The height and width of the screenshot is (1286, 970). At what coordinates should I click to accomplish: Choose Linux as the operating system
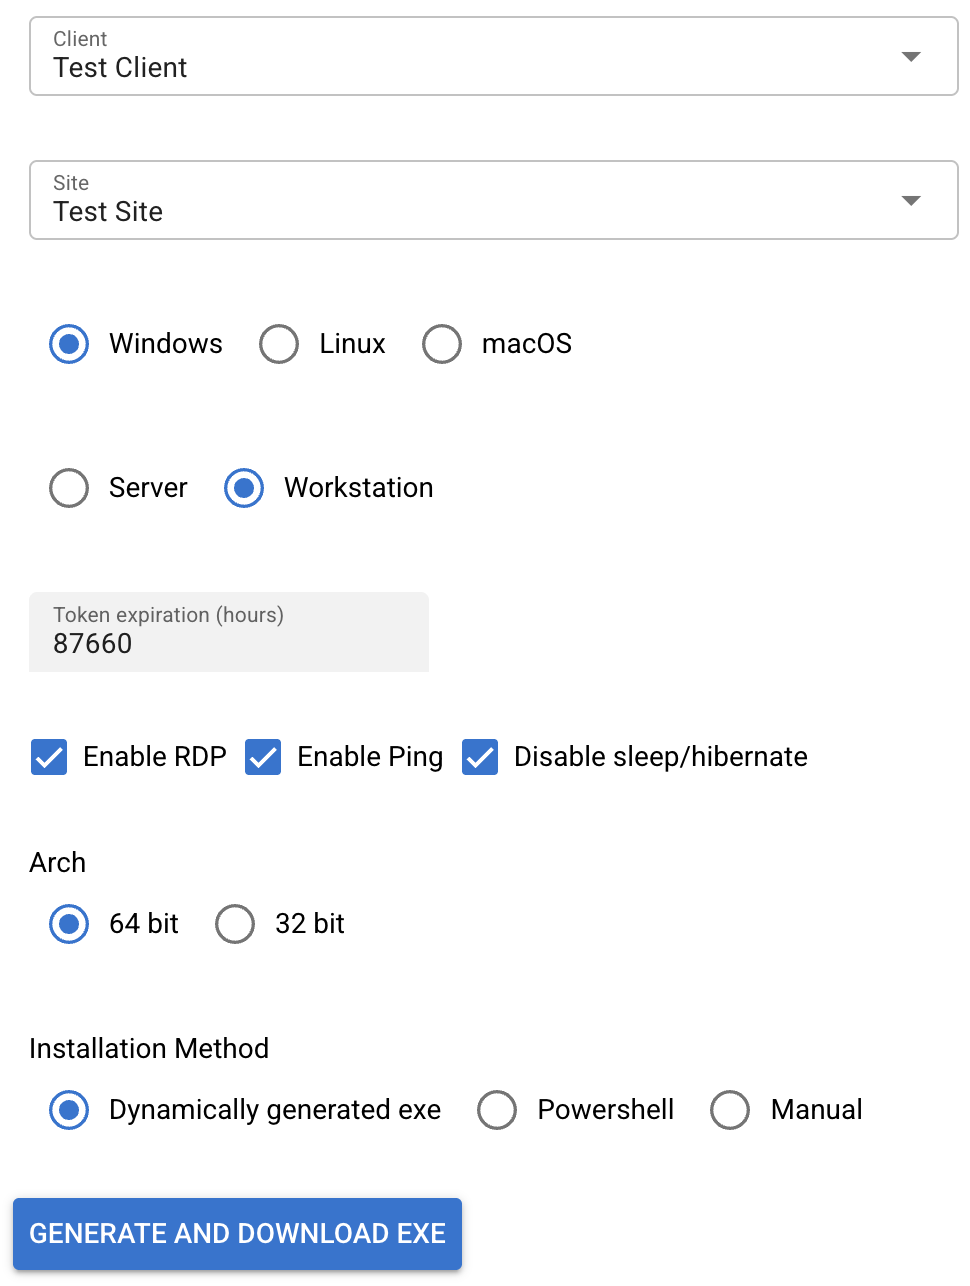279,344
